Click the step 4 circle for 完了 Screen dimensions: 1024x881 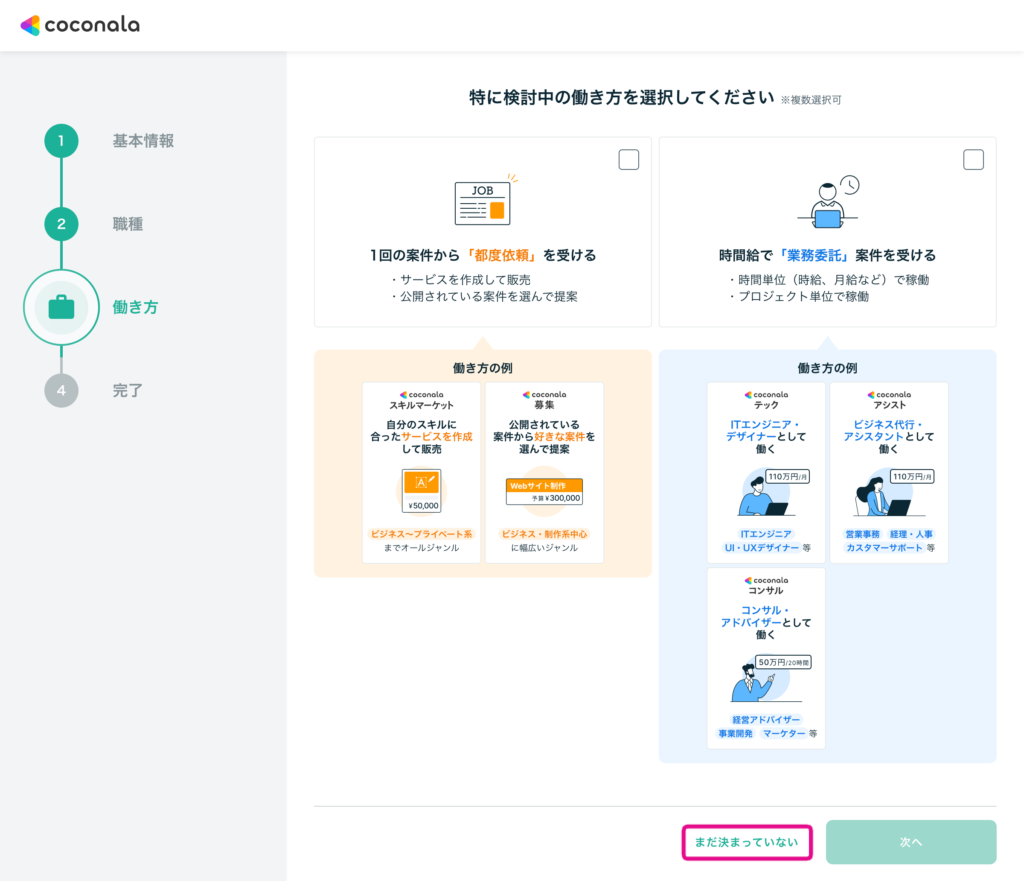(61, 390)
